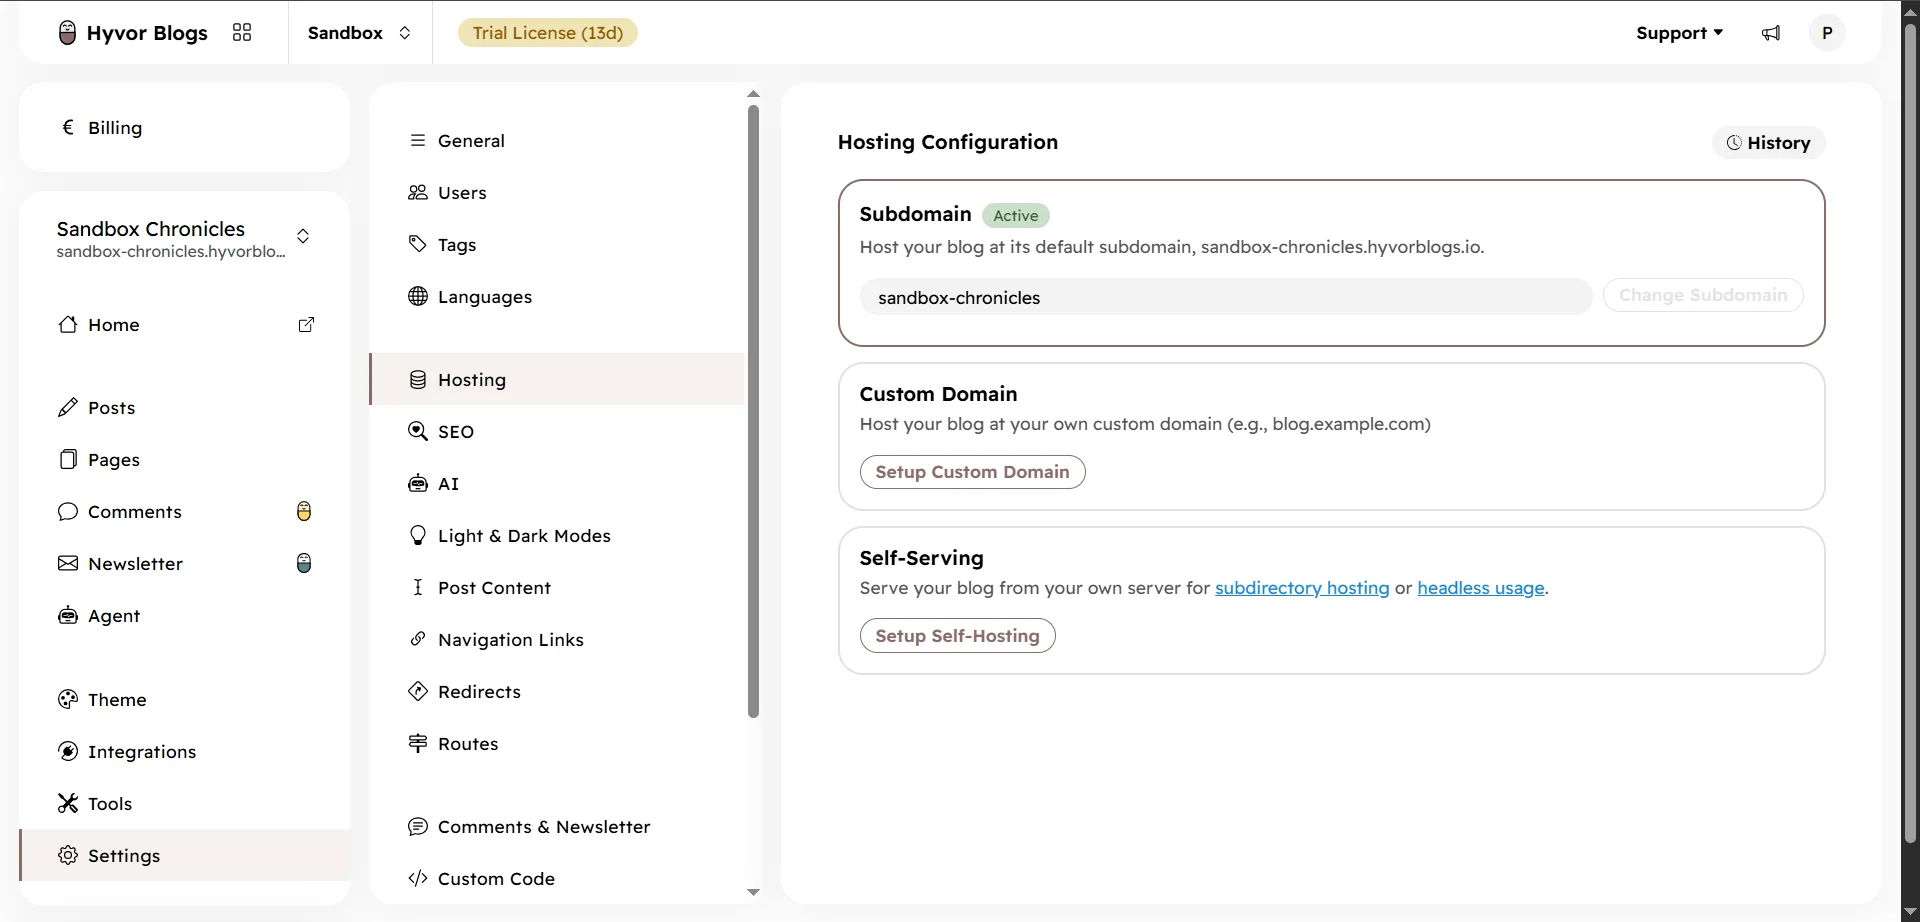The width and height of the screenshot is (1920, 922).
Task: Click the Languages globe icon
Action: coord(418,297)
